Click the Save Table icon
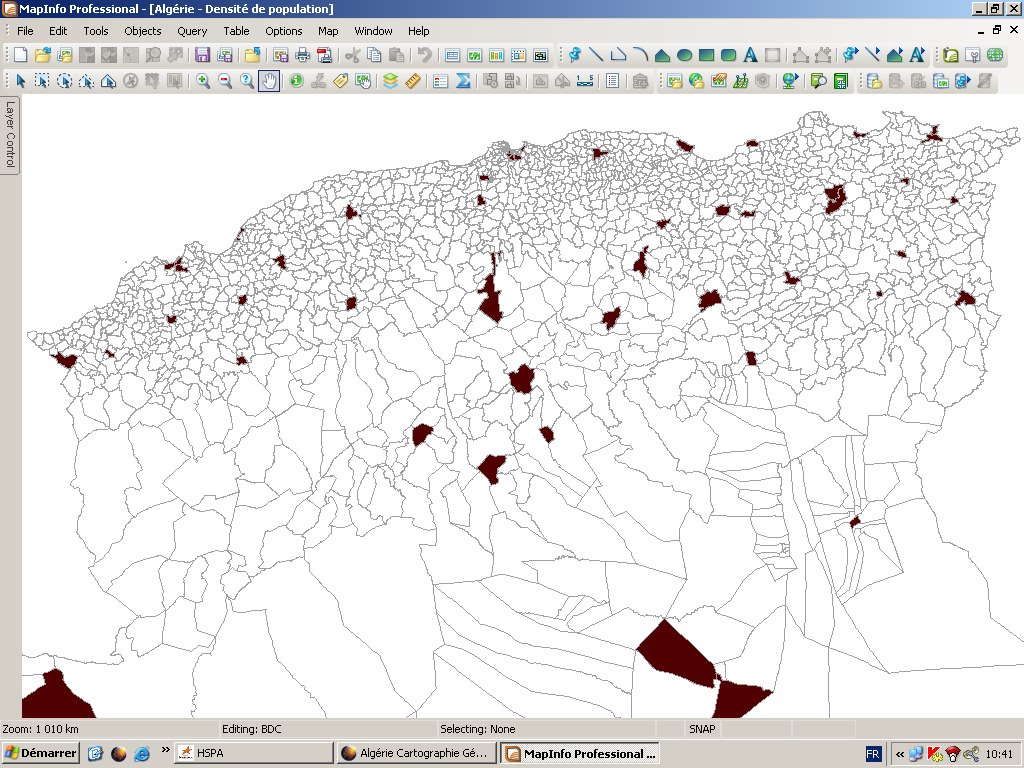Viewport: 1024px width, 768px height. click(203, 55)
